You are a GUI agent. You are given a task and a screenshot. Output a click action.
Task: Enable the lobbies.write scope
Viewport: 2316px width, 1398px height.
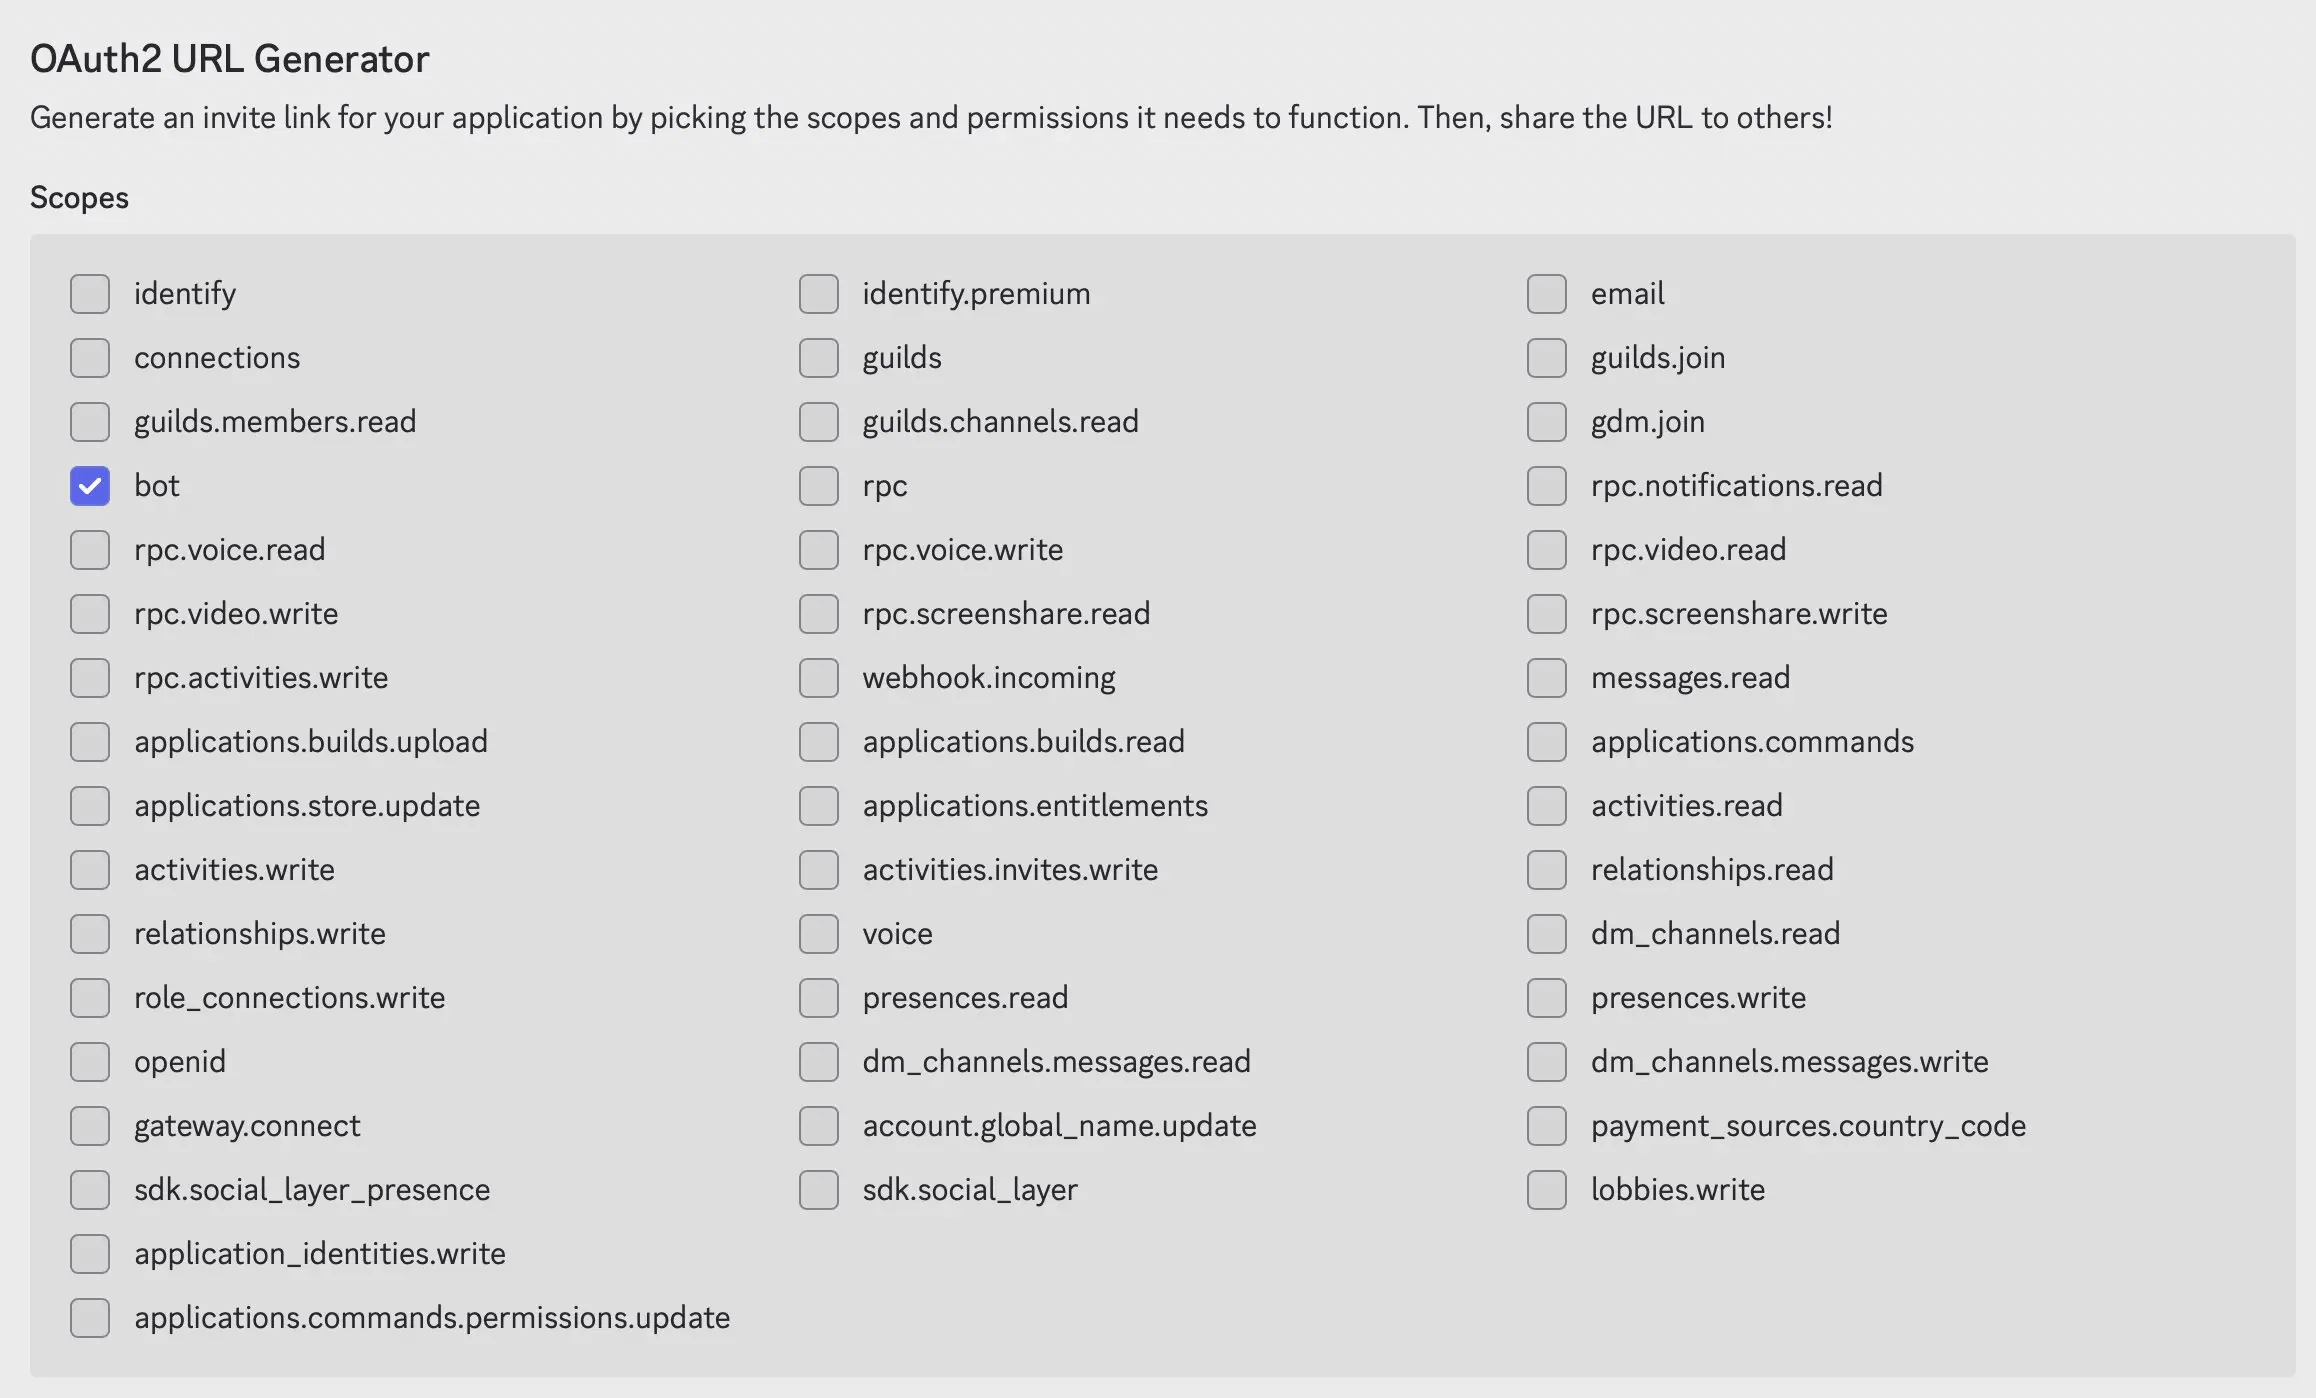pos(1546,1189)
